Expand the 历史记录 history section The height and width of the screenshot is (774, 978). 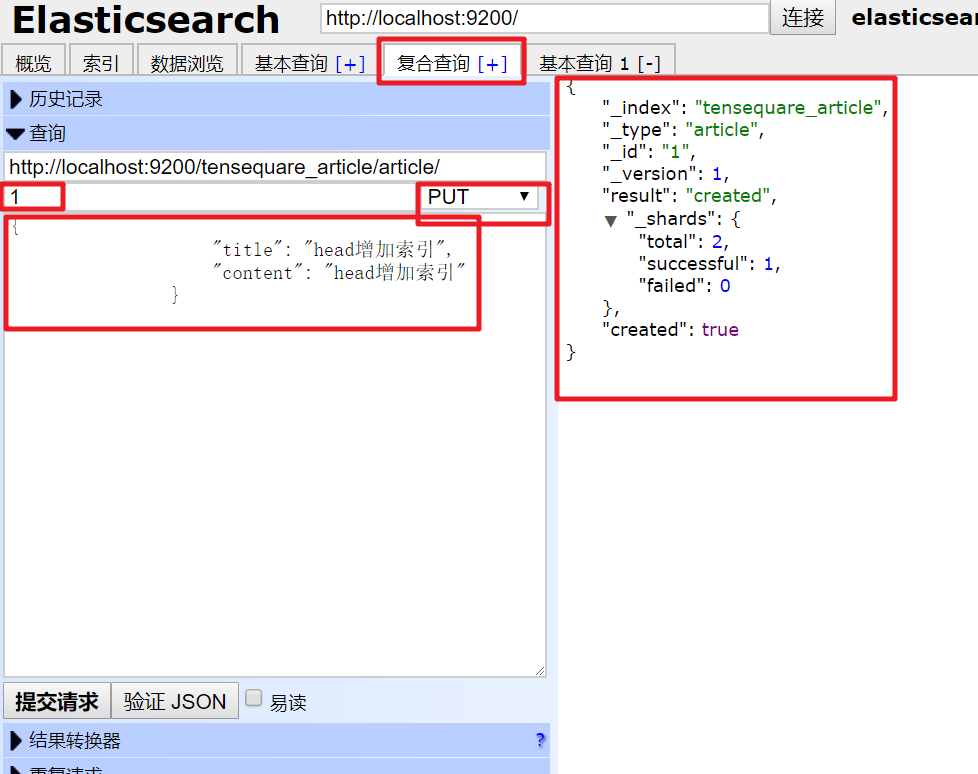(x=276, y=99)
